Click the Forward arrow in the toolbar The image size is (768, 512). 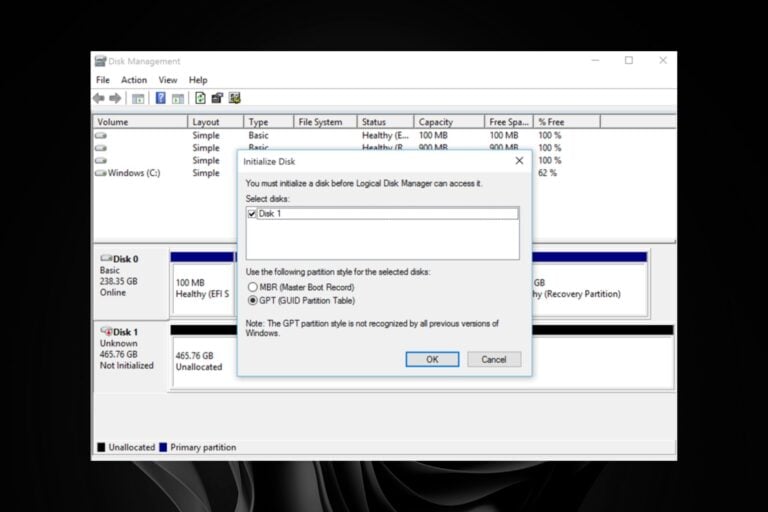115,98
